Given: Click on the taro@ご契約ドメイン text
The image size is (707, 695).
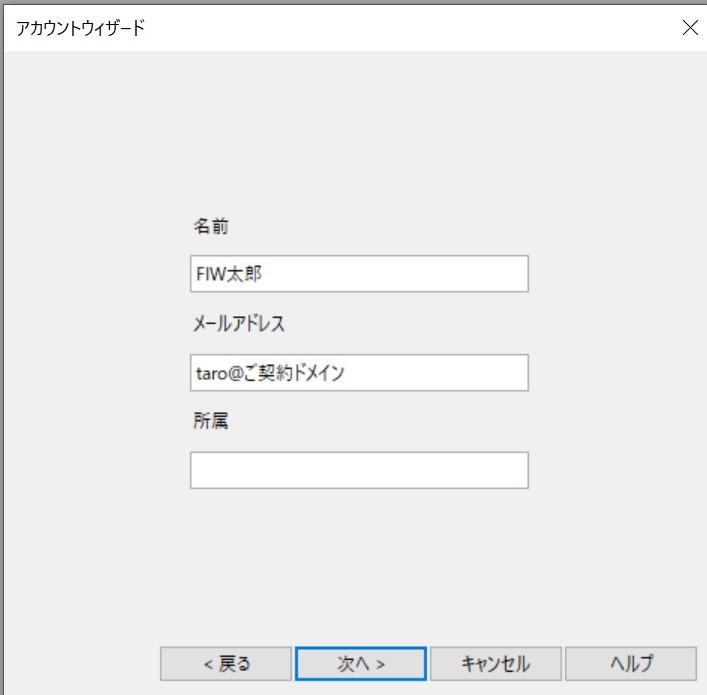Looking at the screenshot, I should pos(270,373).
